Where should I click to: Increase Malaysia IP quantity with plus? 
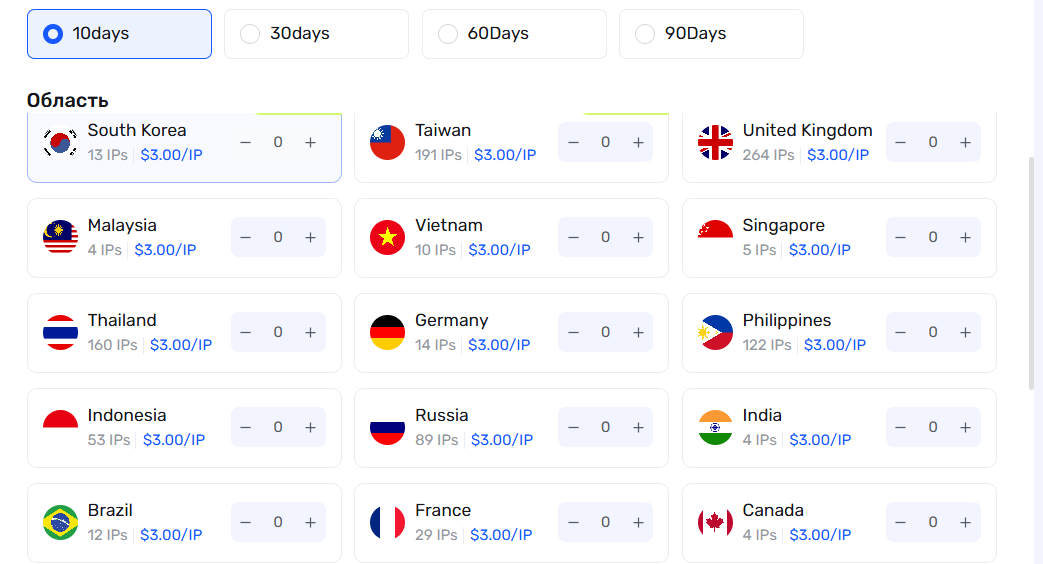pyautogui.click(x=310, y=237)
